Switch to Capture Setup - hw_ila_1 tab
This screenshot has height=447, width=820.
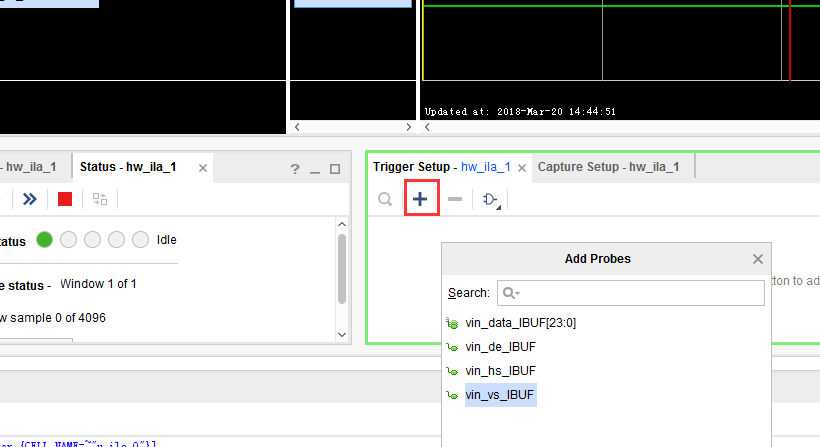[x=608, y=167]
